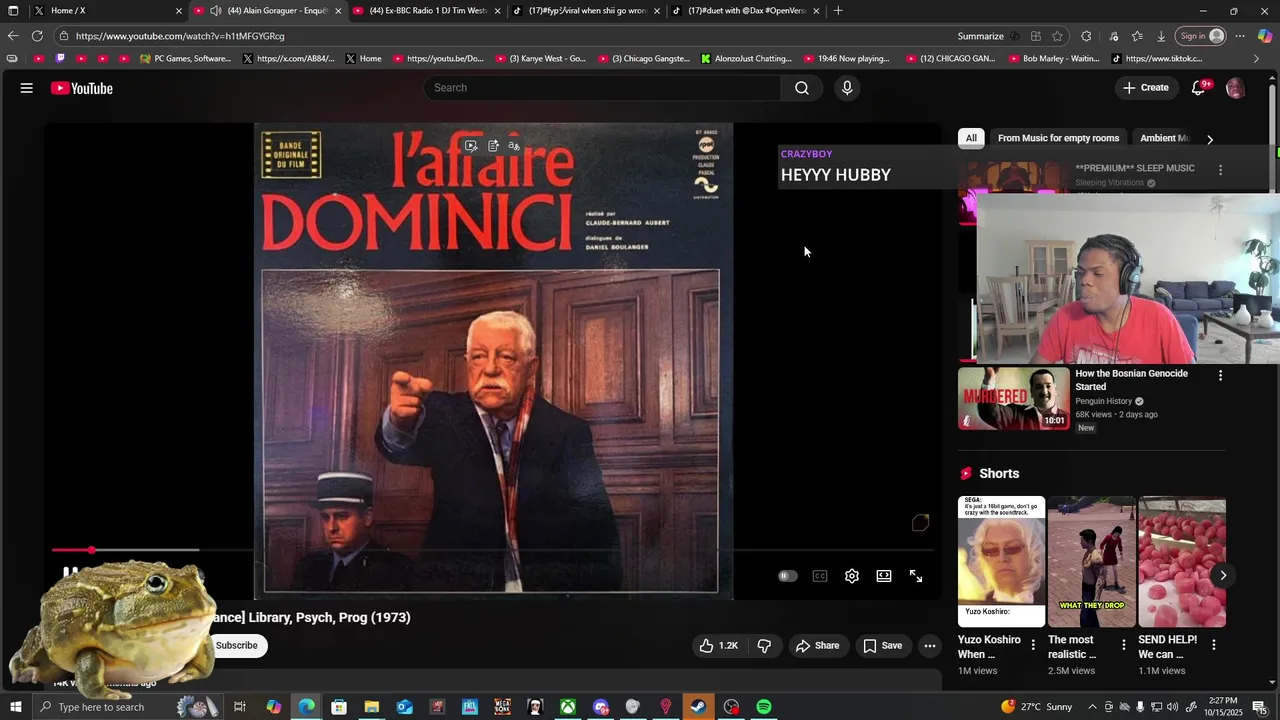Open SEND HELP short thumbnail
The width and height of the screenshot is (1280, 720).
1182,562
